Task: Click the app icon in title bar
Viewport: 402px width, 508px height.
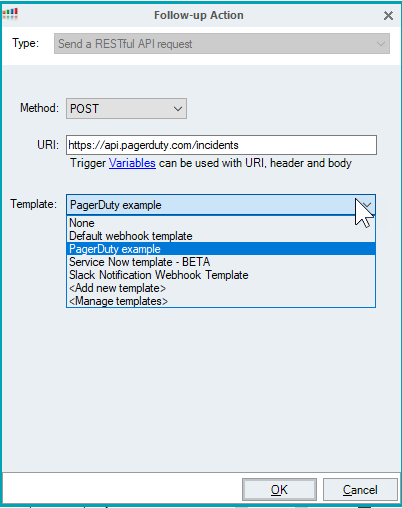Action: [10, 14]
